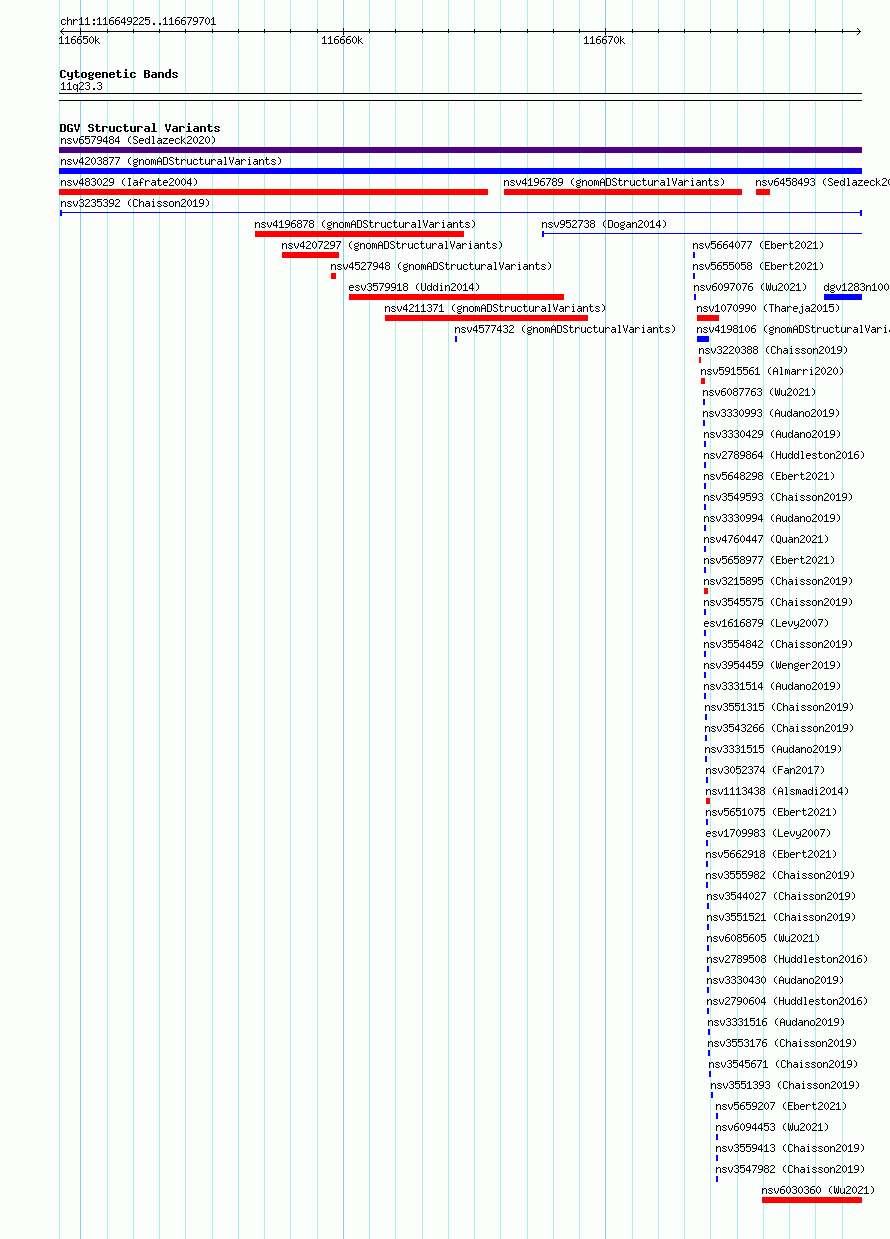890x1239 pixels.
Task: Click nsv5651075 (Ebert2021) label
Action: click(x=771, y=812)
